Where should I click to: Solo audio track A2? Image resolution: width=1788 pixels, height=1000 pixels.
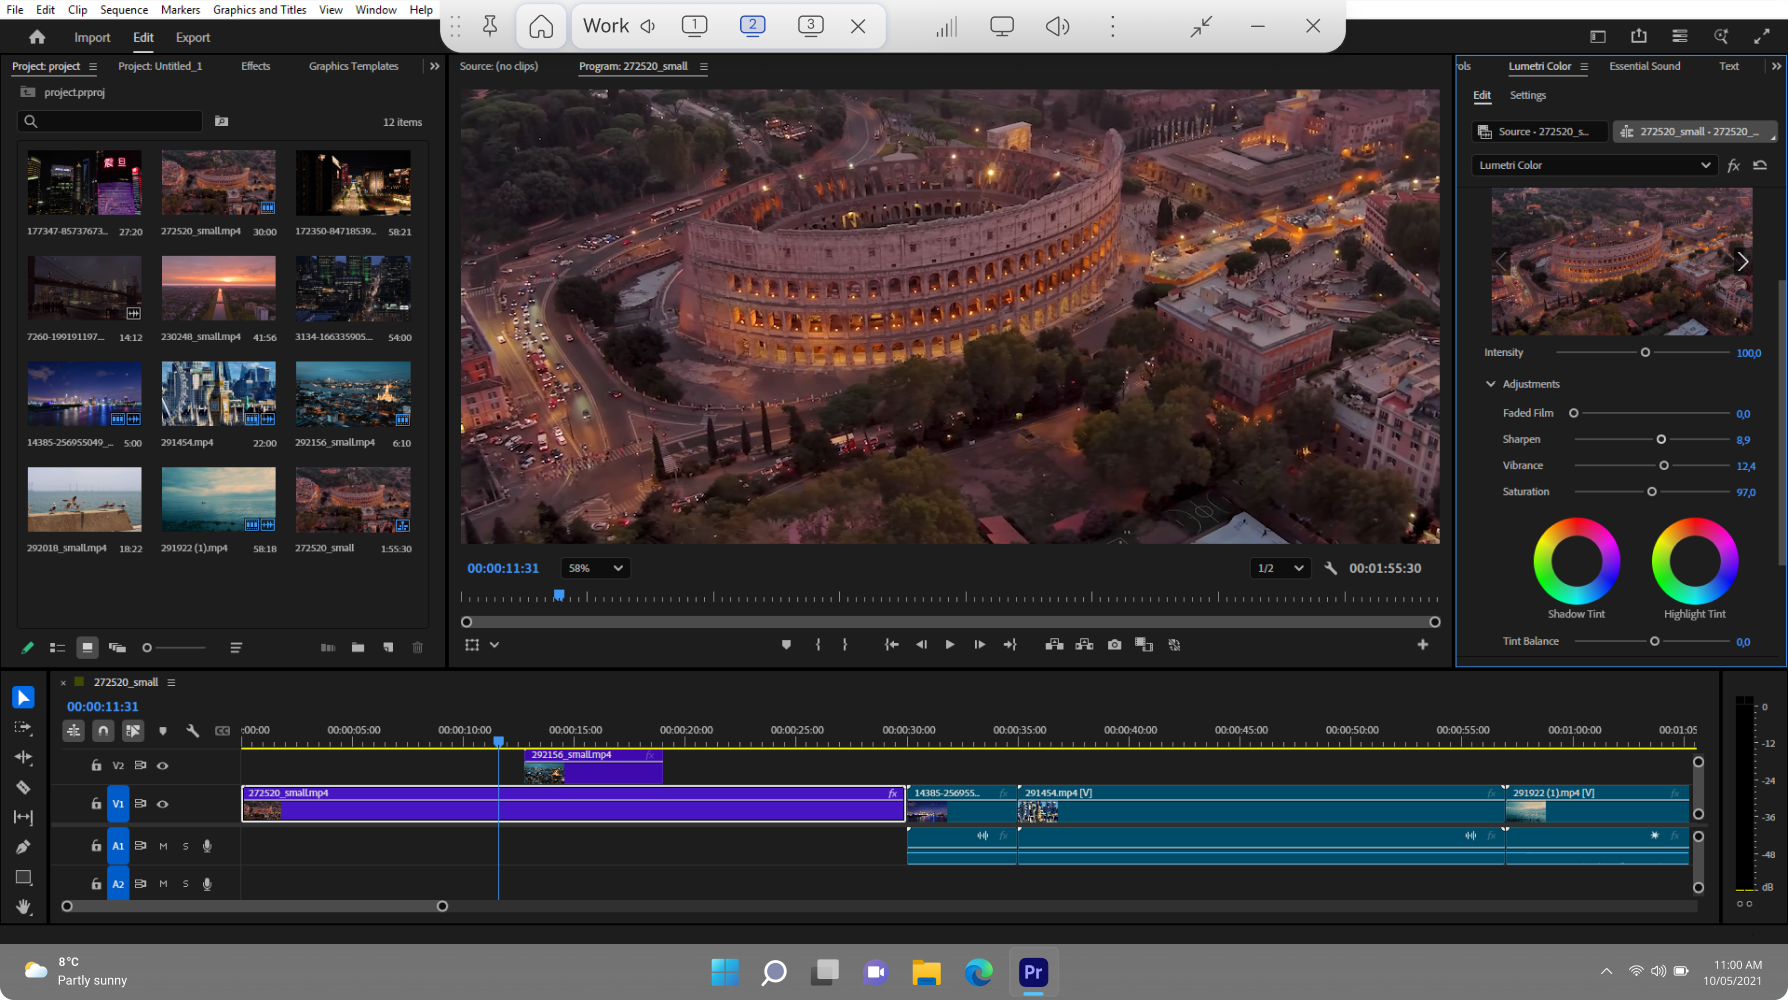[185, 884]
